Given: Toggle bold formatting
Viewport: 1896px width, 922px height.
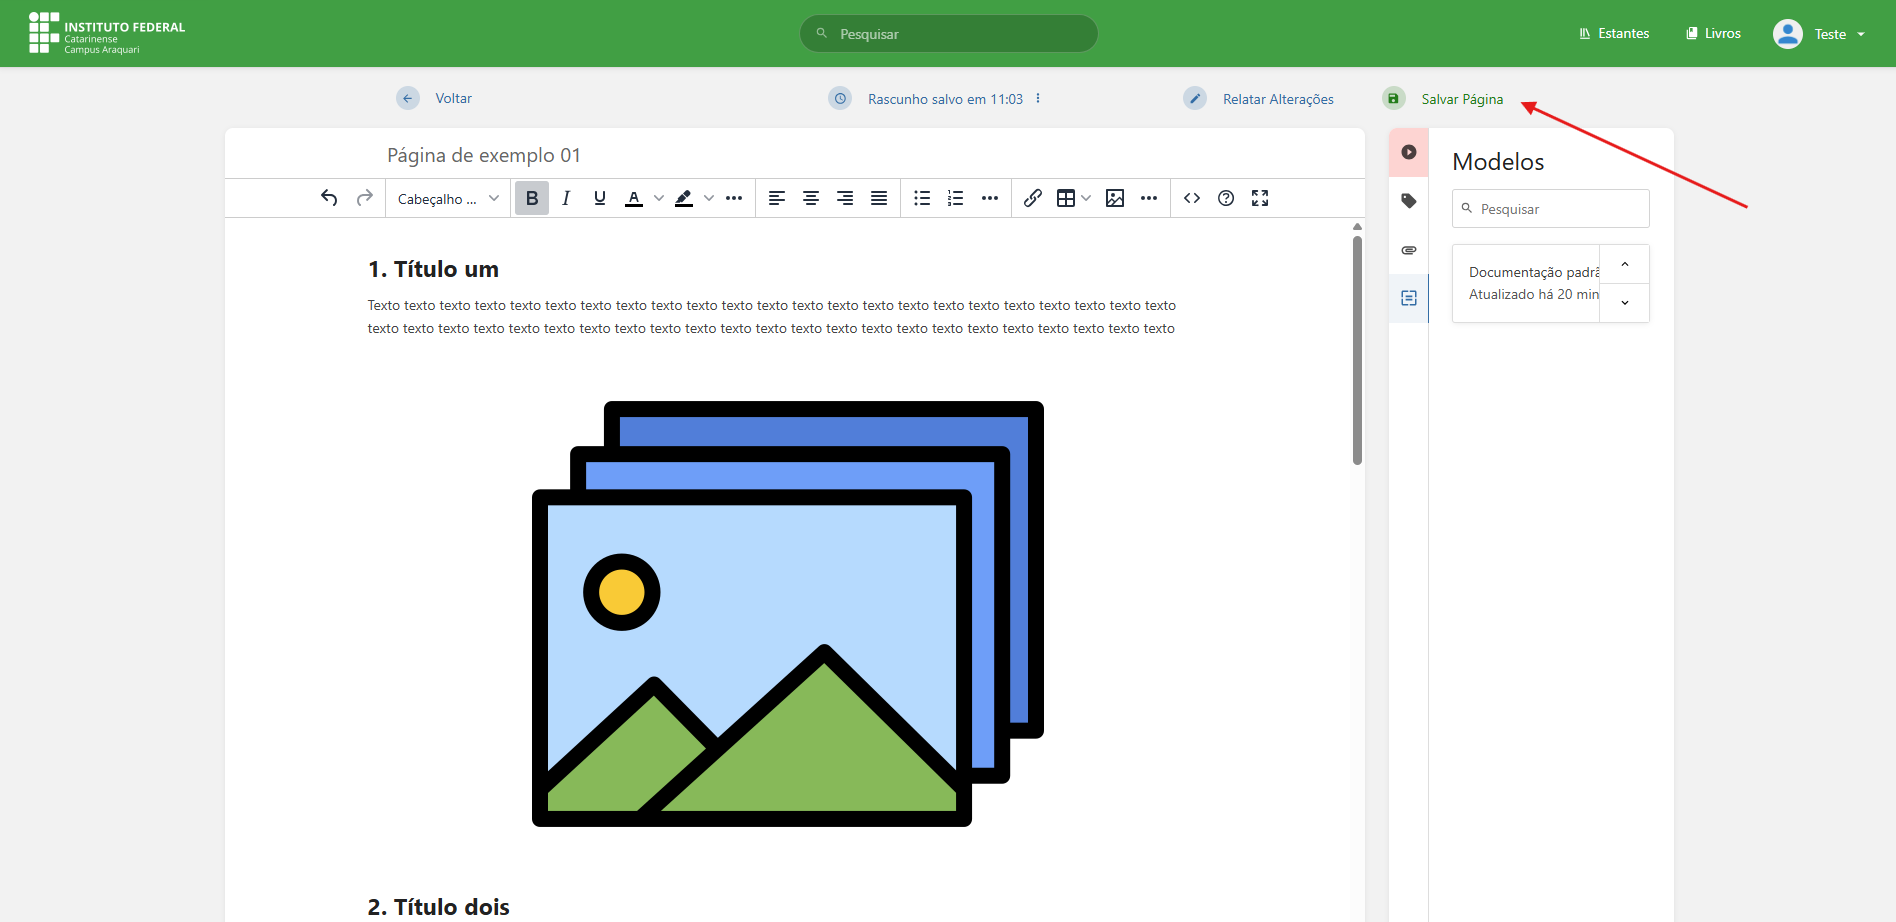Looking at the screenshot, I should tap(532, 198).
